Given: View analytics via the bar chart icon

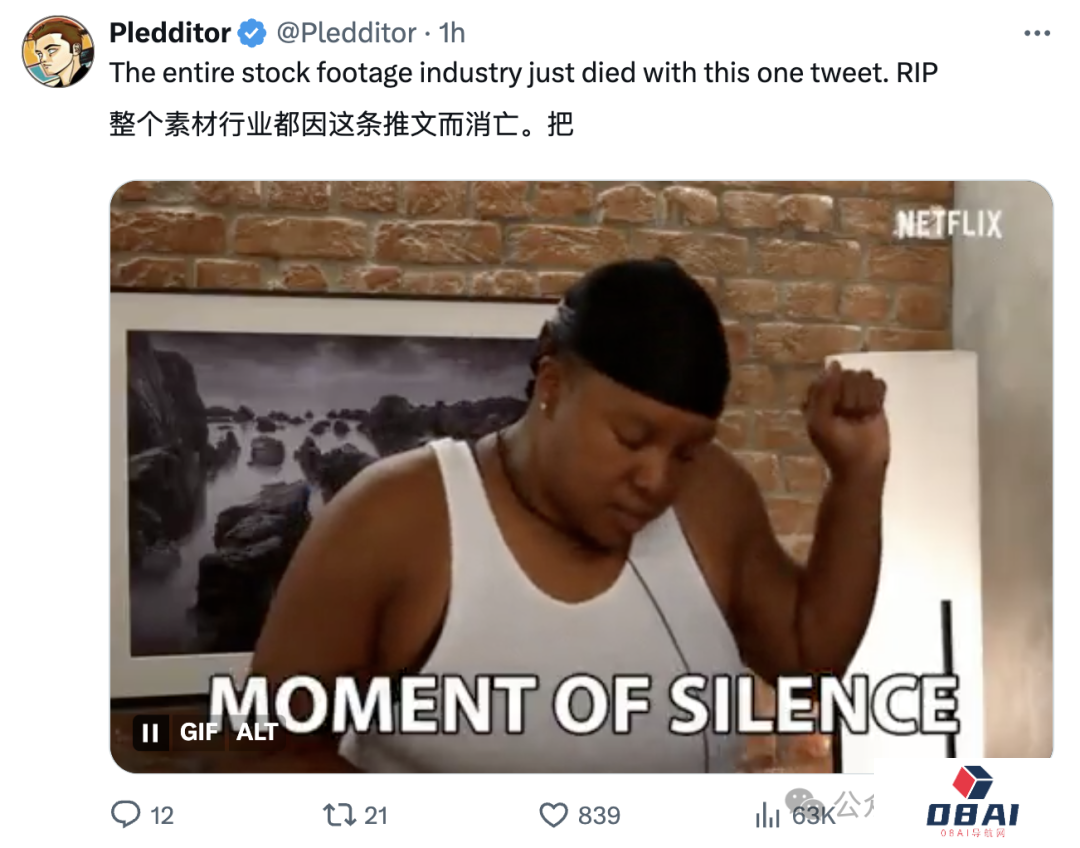Looking at the screenshot, I should [x=767, y=816].
